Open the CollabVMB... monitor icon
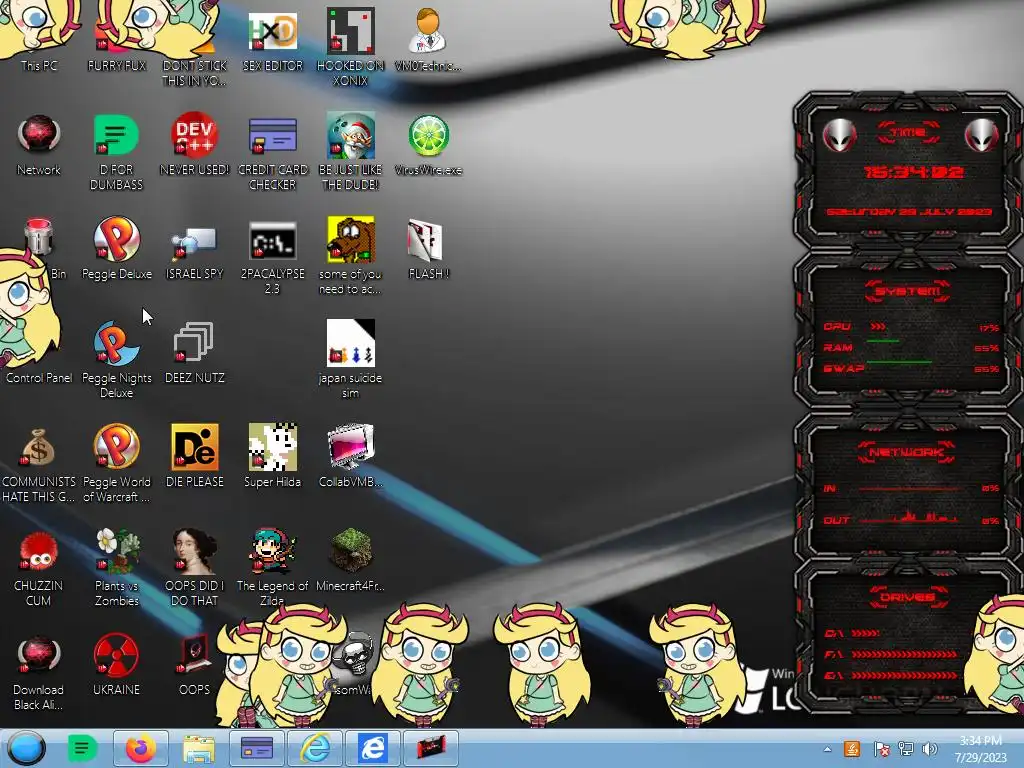 tap(351, 456)
